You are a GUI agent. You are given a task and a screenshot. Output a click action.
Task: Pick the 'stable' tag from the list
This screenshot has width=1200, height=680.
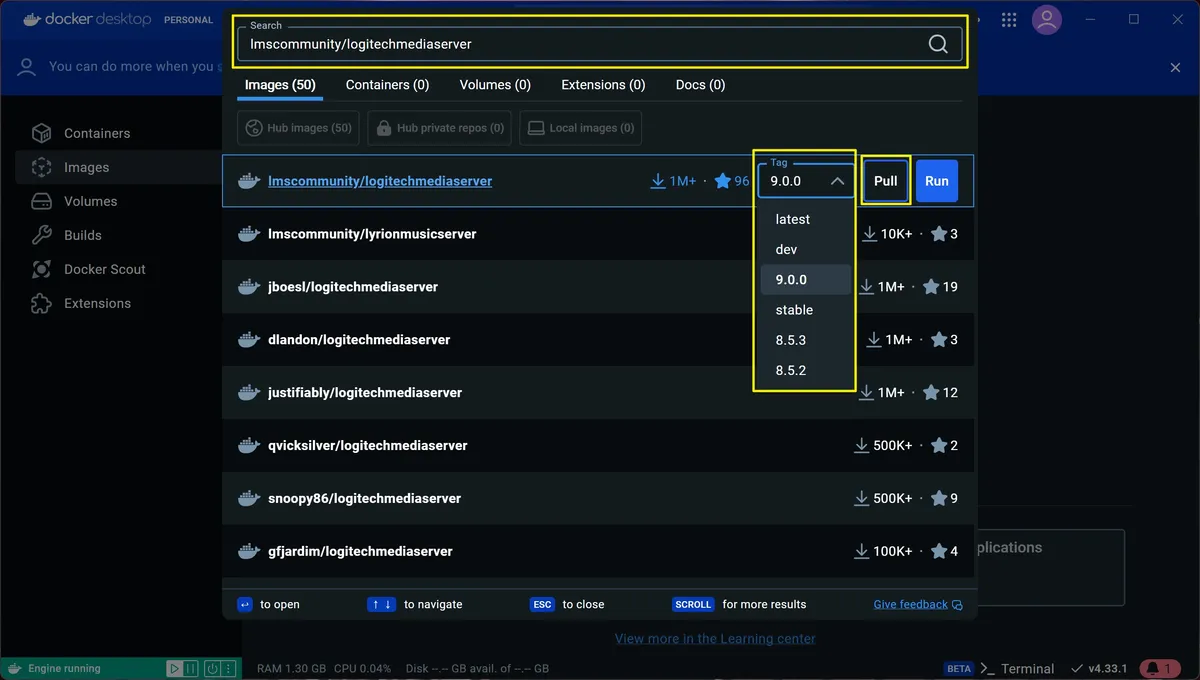point(806,310)
